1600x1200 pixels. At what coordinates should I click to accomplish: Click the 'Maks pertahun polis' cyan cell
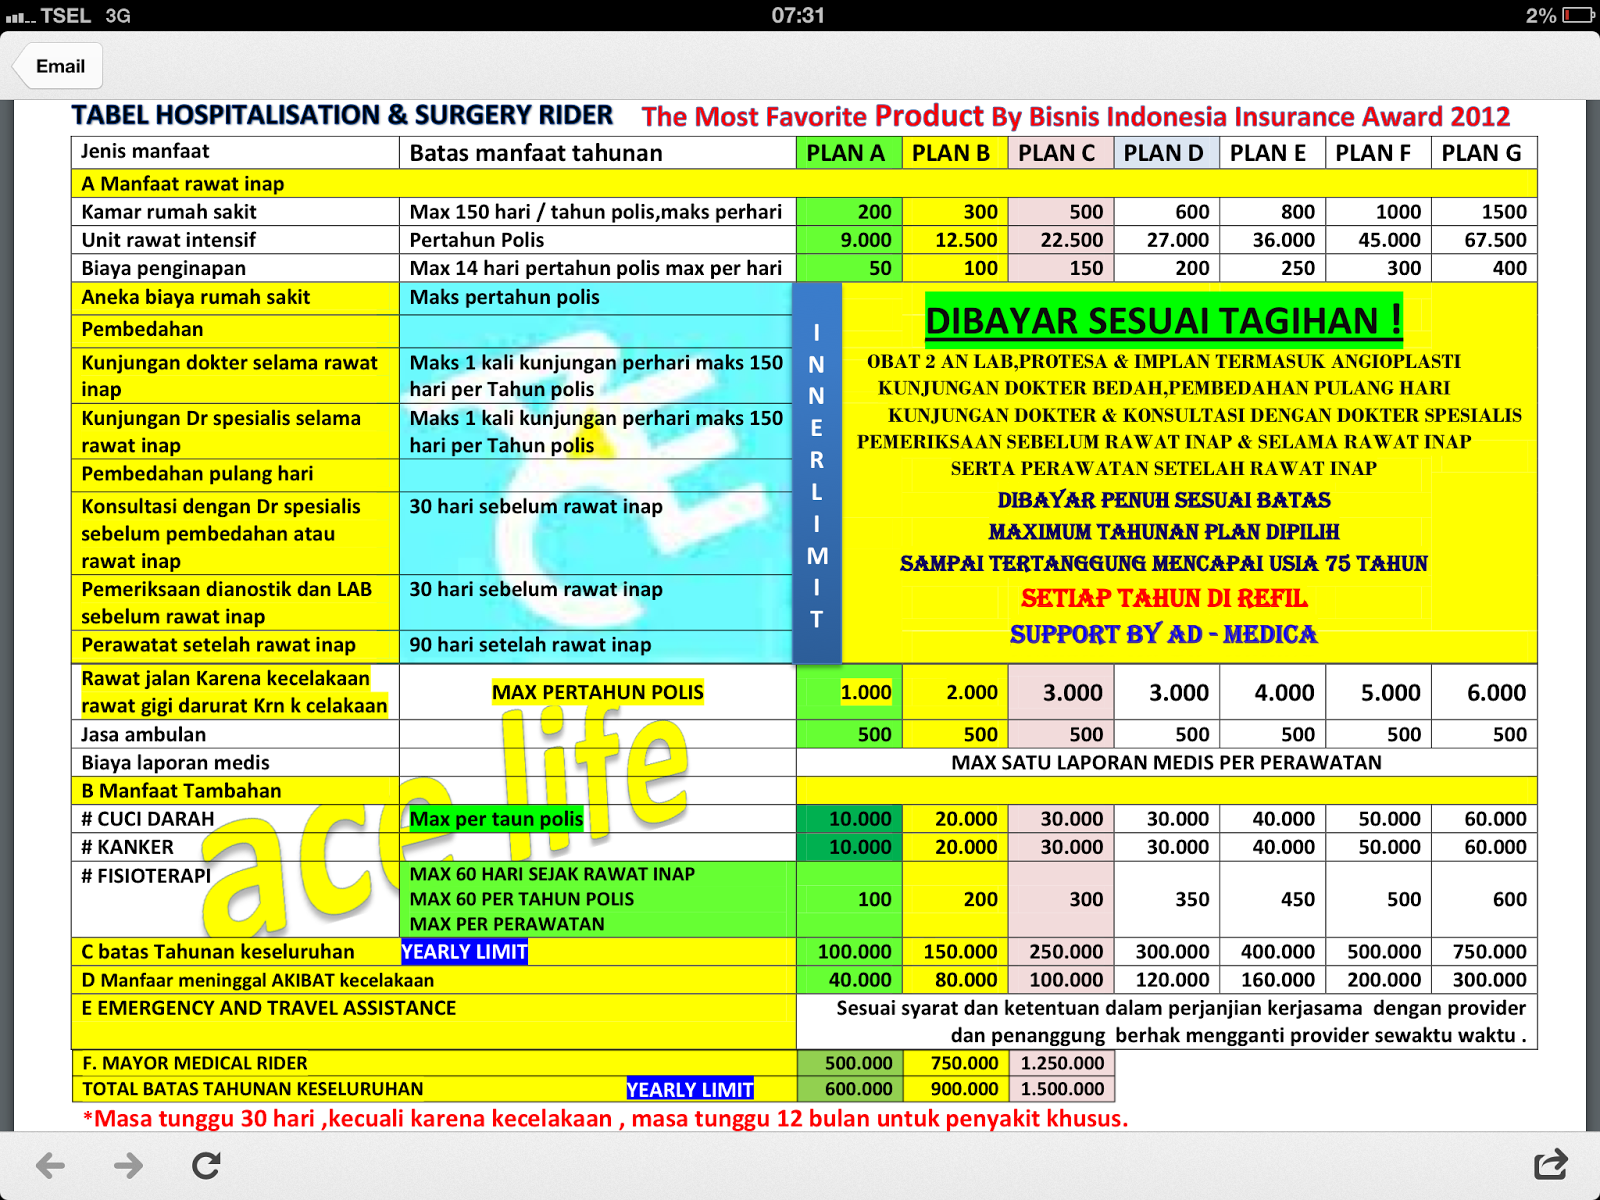coord(597,297)
